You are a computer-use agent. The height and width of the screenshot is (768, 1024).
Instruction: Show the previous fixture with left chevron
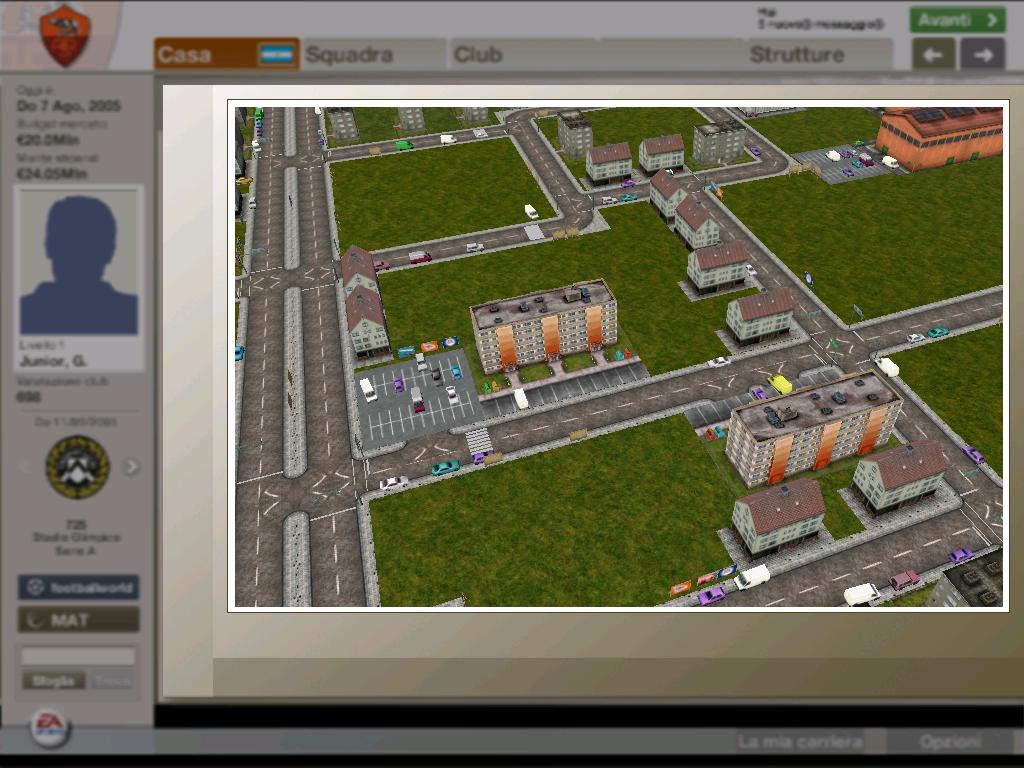[x=25, y=467]
